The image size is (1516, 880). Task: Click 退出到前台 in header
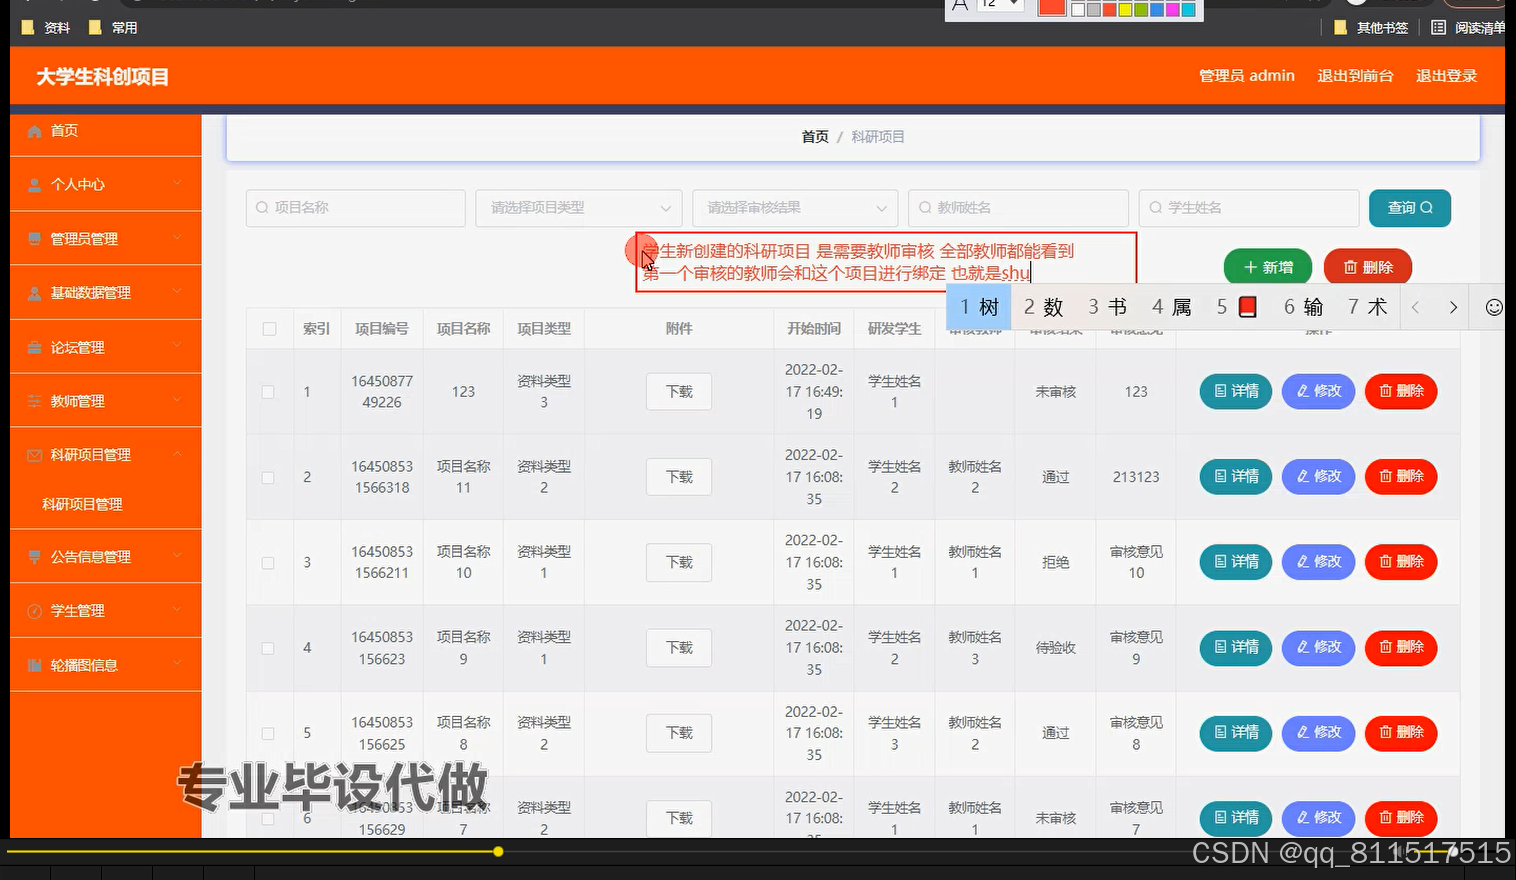pyautogui.click(x=1355, y=76)
